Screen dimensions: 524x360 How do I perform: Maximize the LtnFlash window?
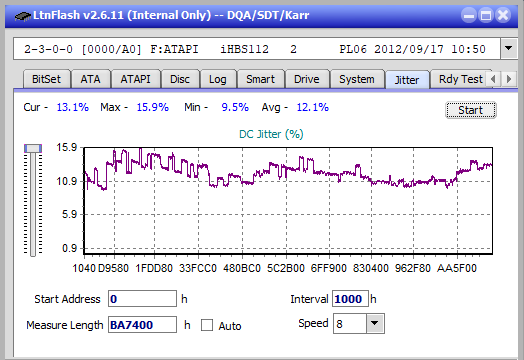click(x=486, y=15)
